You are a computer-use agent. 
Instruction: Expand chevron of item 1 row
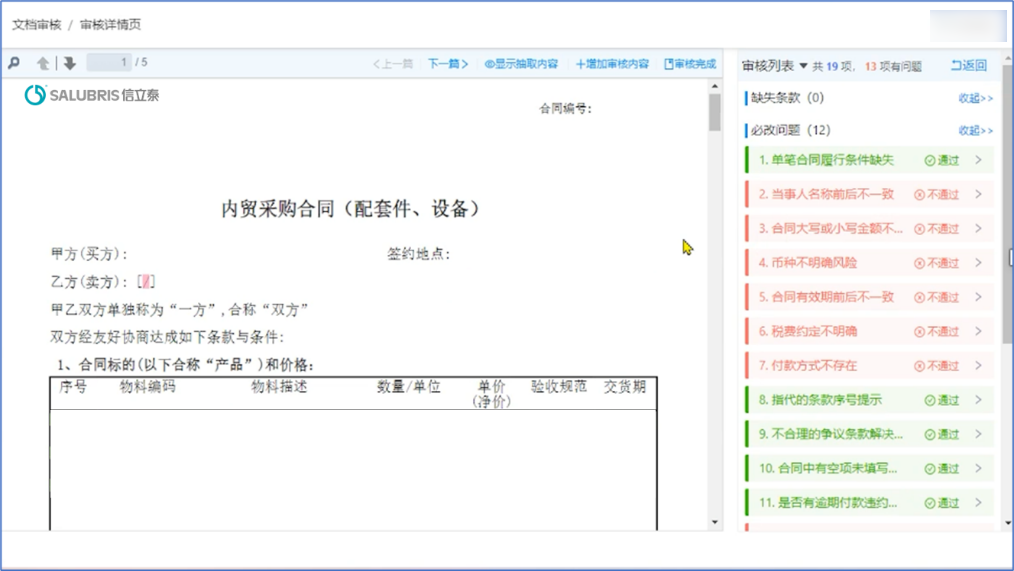point(978,160)
